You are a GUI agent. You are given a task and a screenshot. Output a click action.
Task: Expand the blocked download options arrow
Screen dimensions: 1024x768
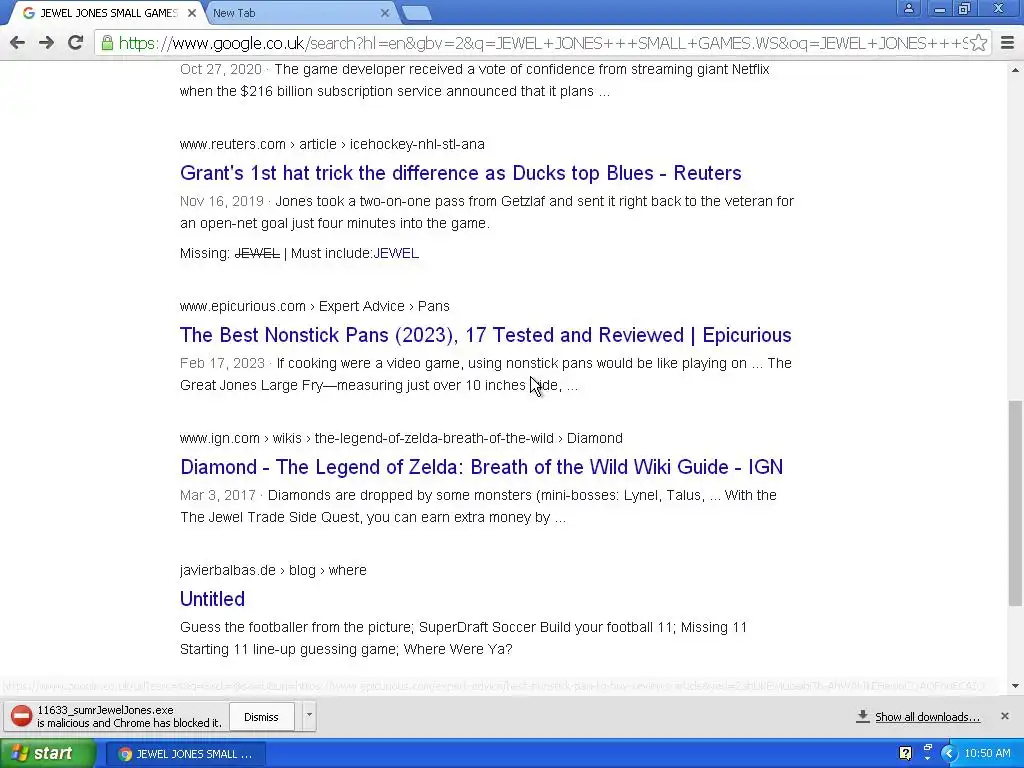point(309,716)
